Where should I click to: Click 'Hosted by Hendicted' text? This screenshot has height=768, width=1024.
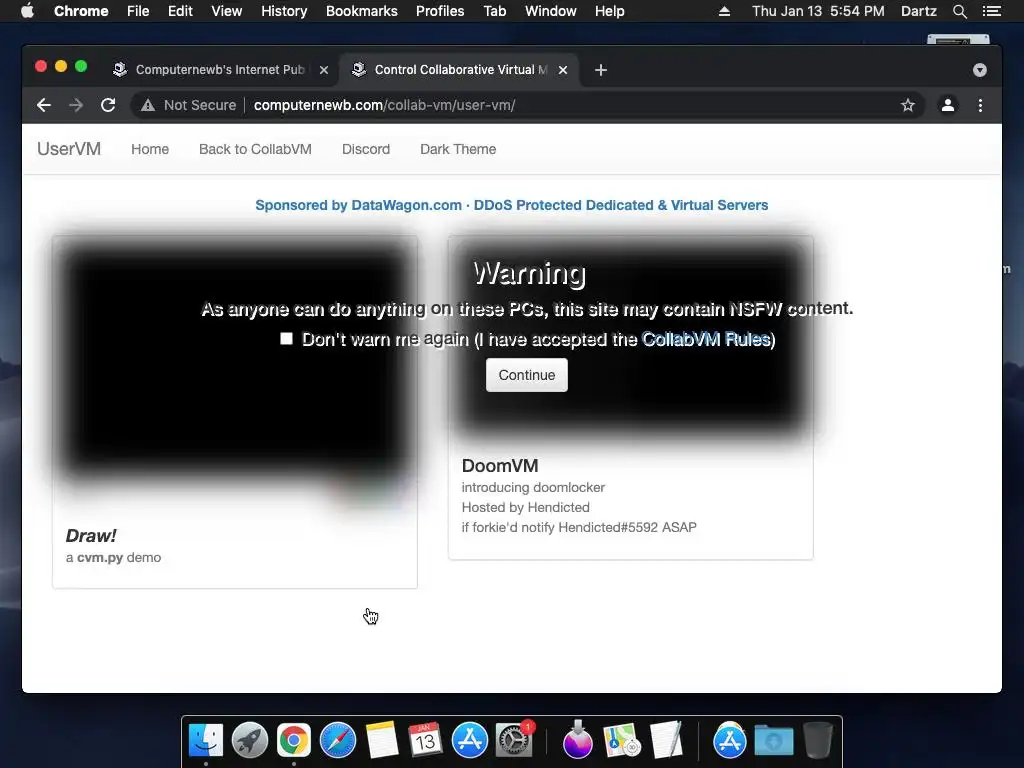[525, 507]
